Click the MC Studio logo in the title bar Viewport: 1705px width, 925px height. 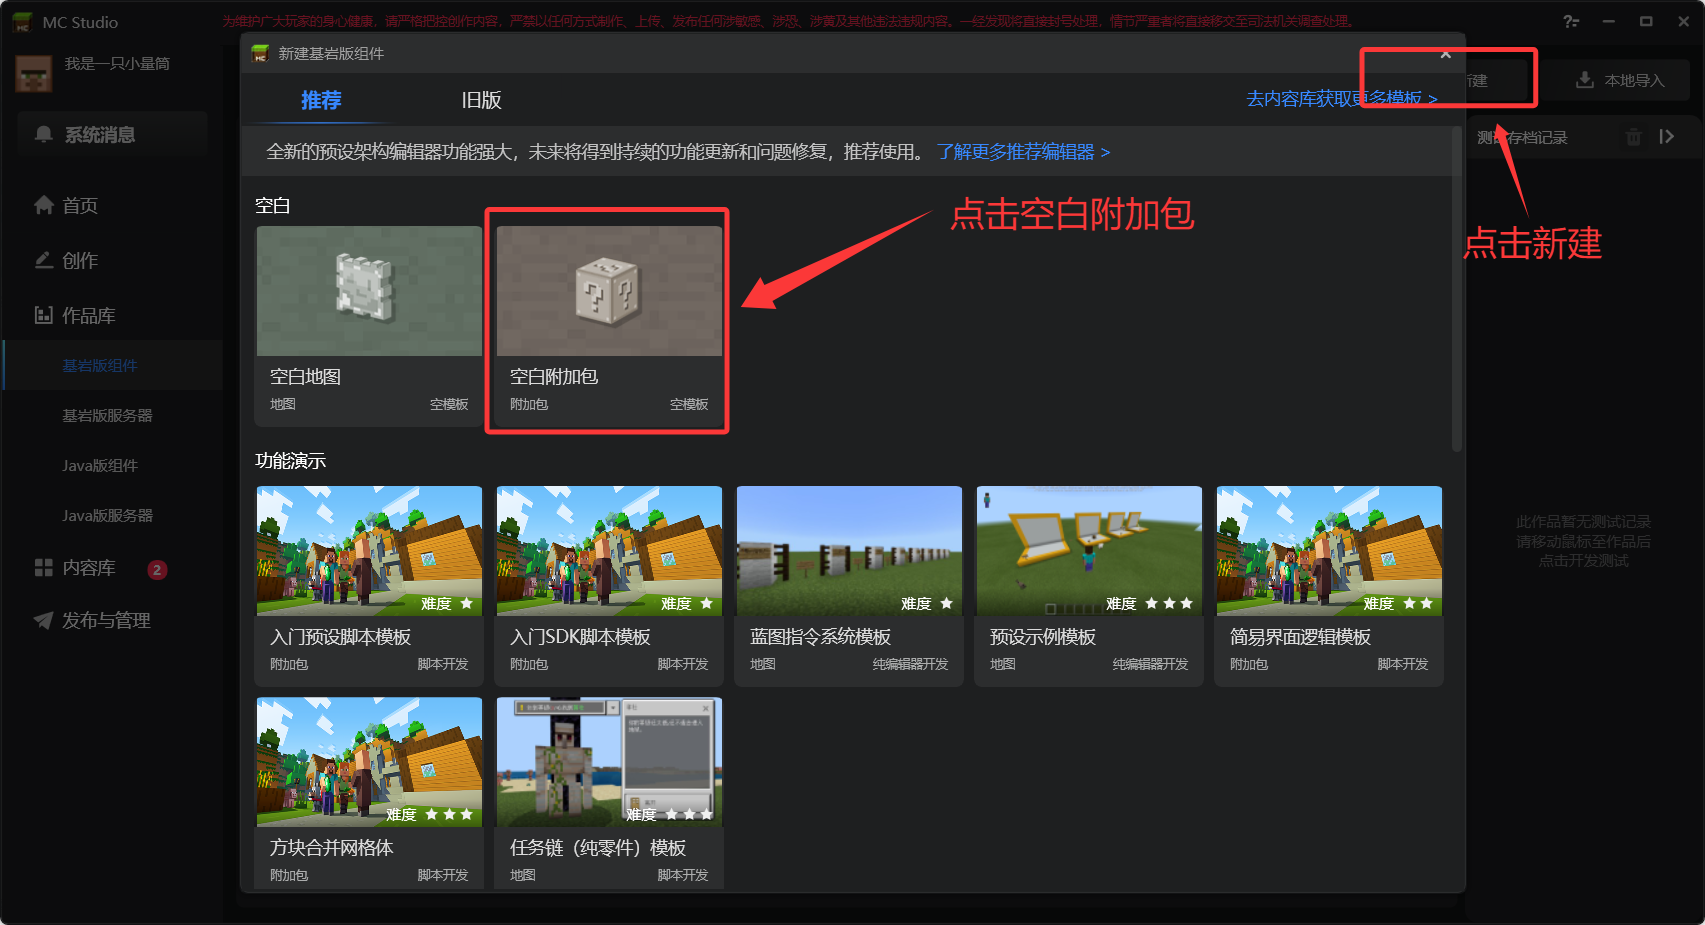point(23,22)
